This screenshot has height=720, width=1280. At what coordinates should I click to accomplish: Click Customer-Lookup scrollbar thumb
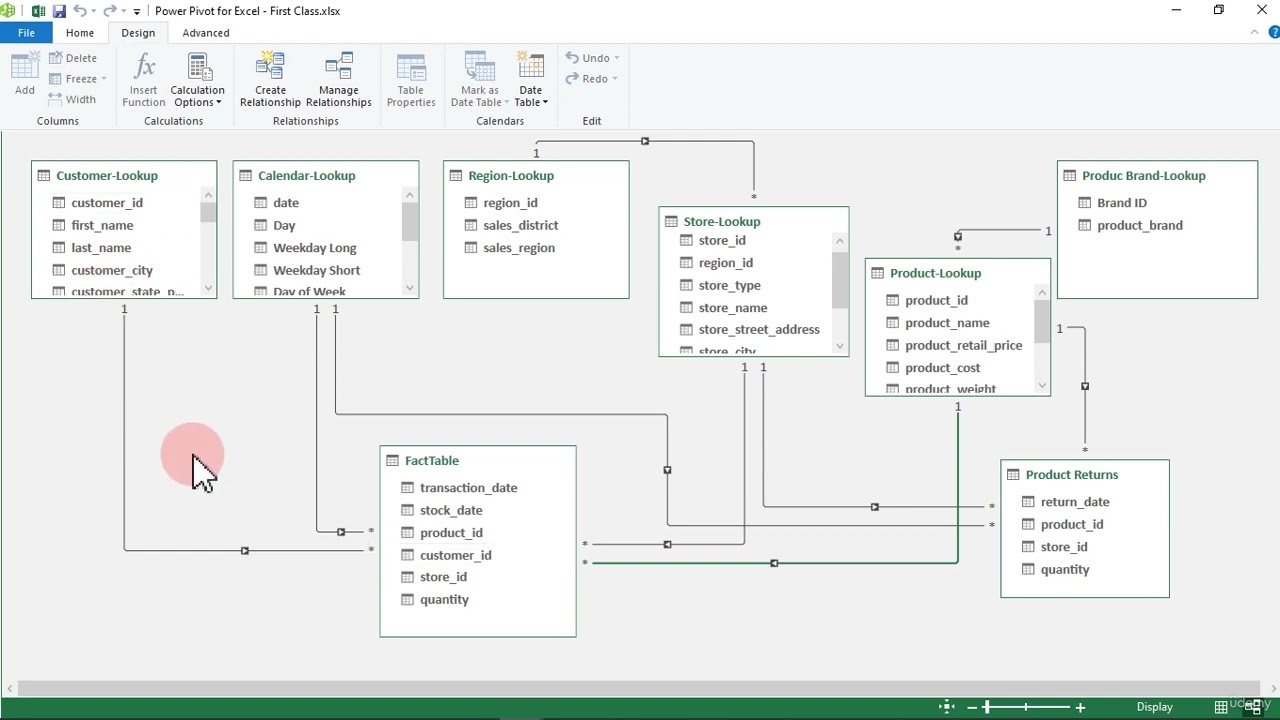point(208,212)
